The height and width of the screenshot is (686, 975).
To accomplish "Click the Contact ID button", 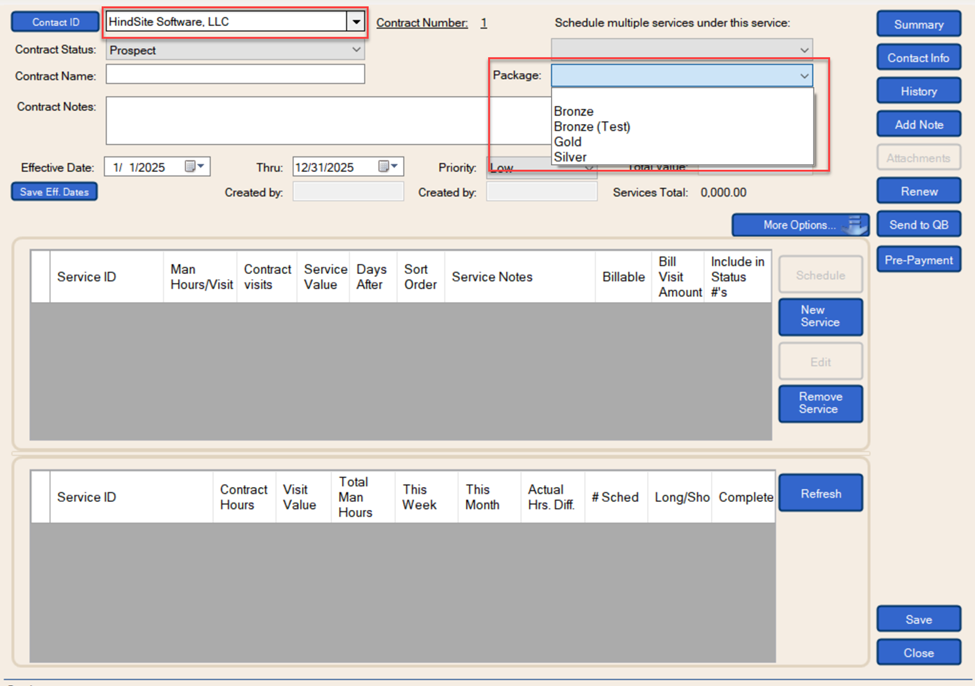I will pos(55,22).
